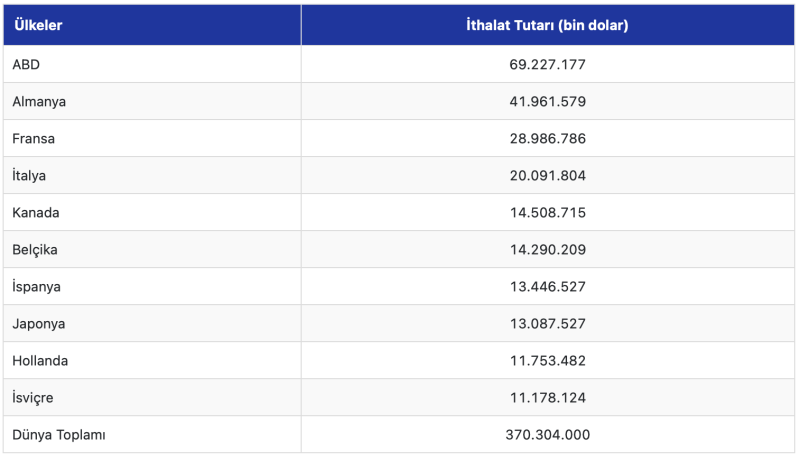The width and height of the screenshot is (800, 458).
Task: Select the Fransa row label
Action: [33, 138]
